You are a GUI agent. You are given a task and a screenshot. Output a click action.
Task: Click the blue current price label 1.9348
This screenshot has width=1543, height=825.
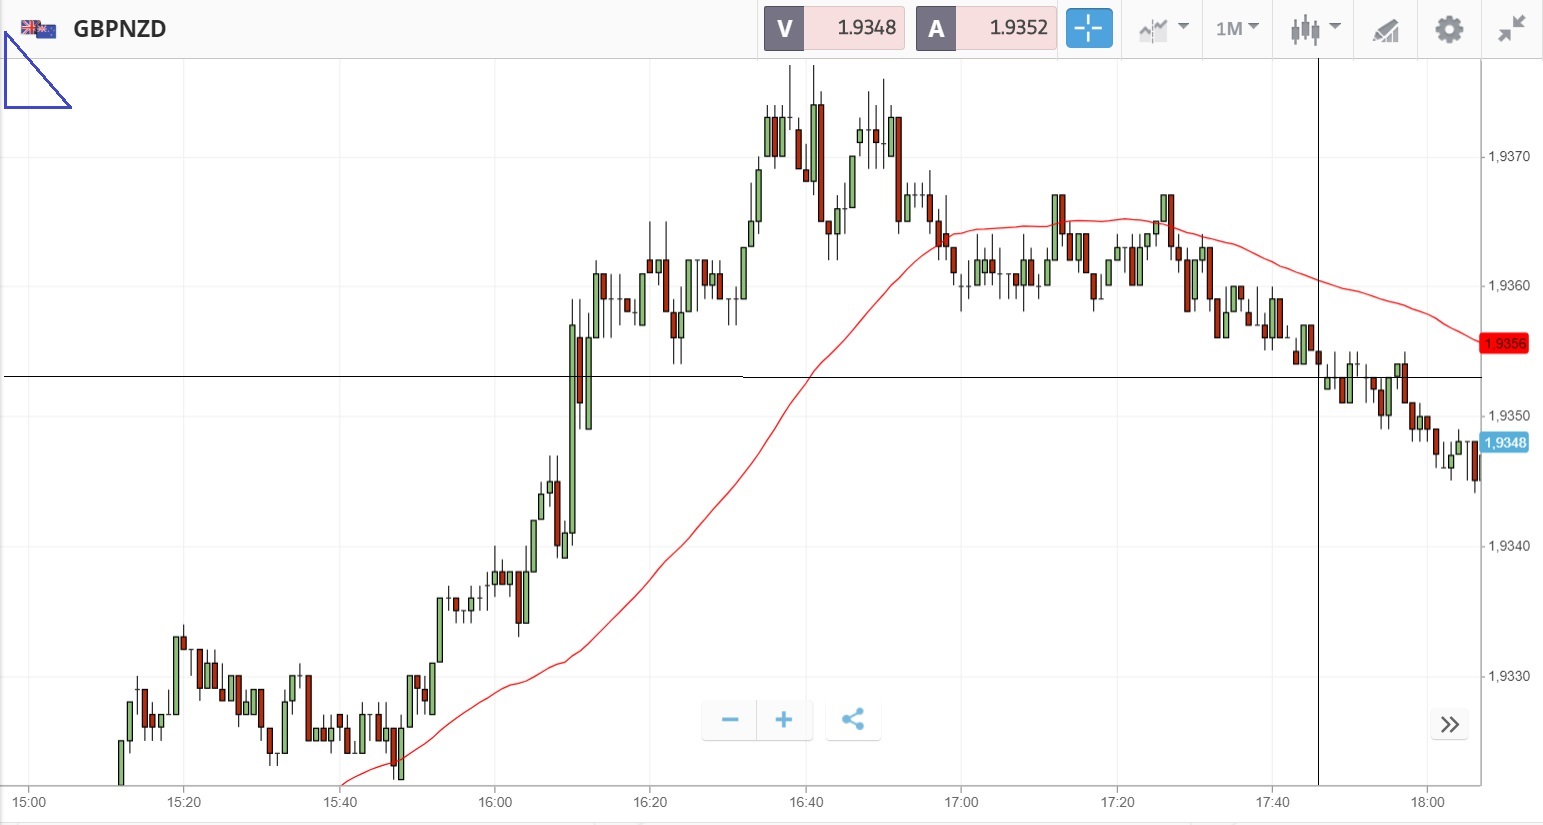[x=1504, y=443]
